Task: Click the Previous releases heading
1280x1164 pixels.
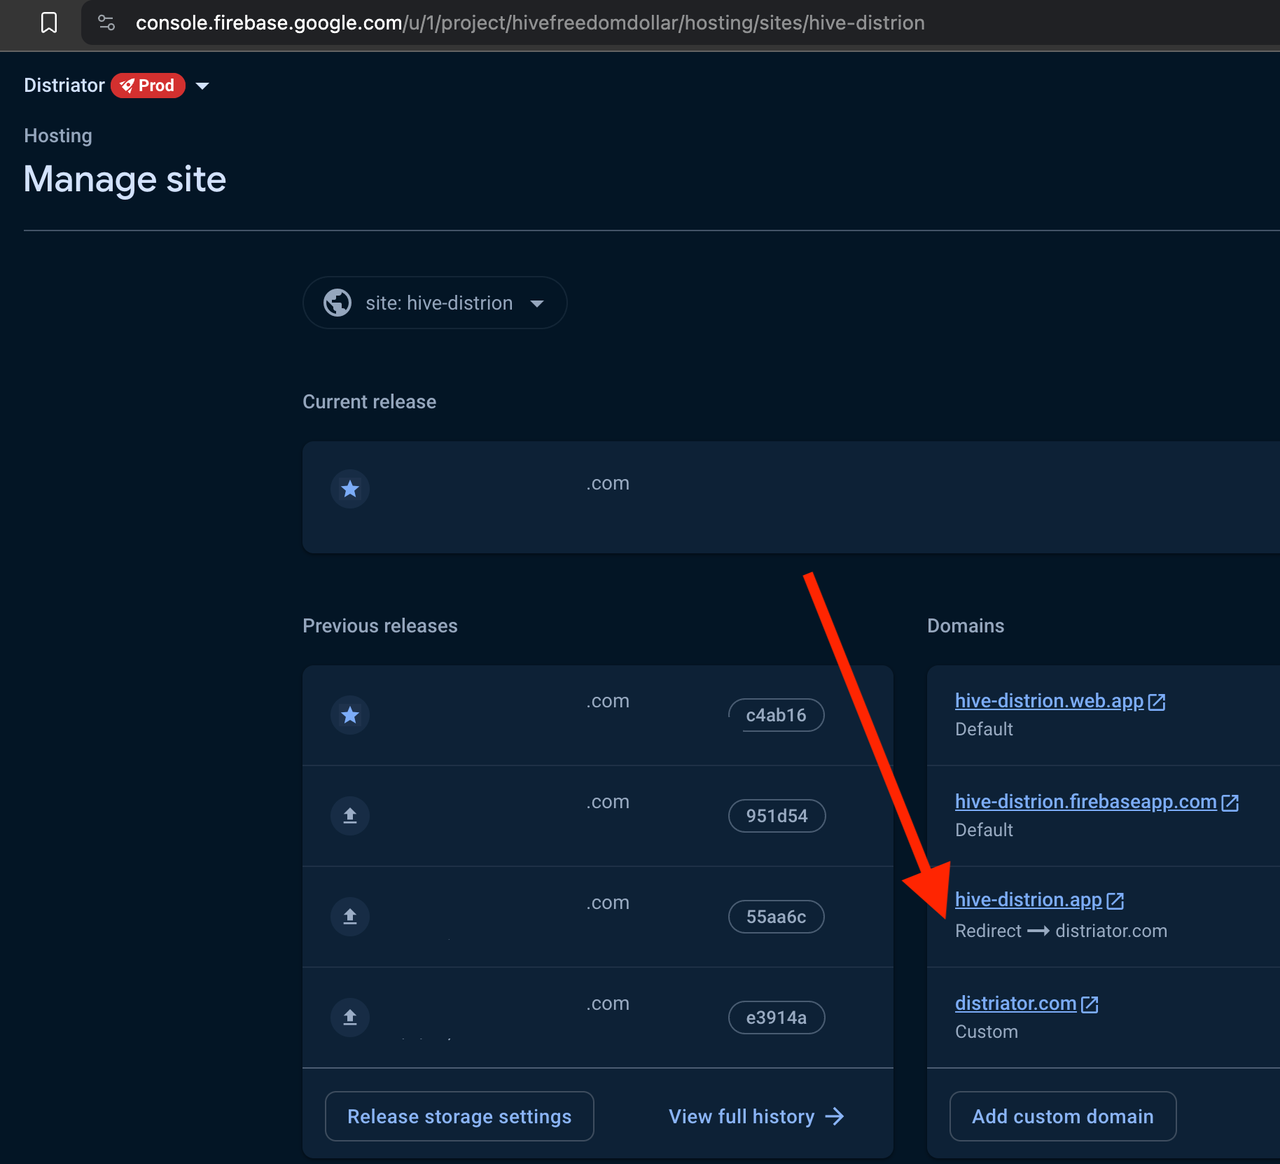Action: pyautogui.click(x=380, y=626)
